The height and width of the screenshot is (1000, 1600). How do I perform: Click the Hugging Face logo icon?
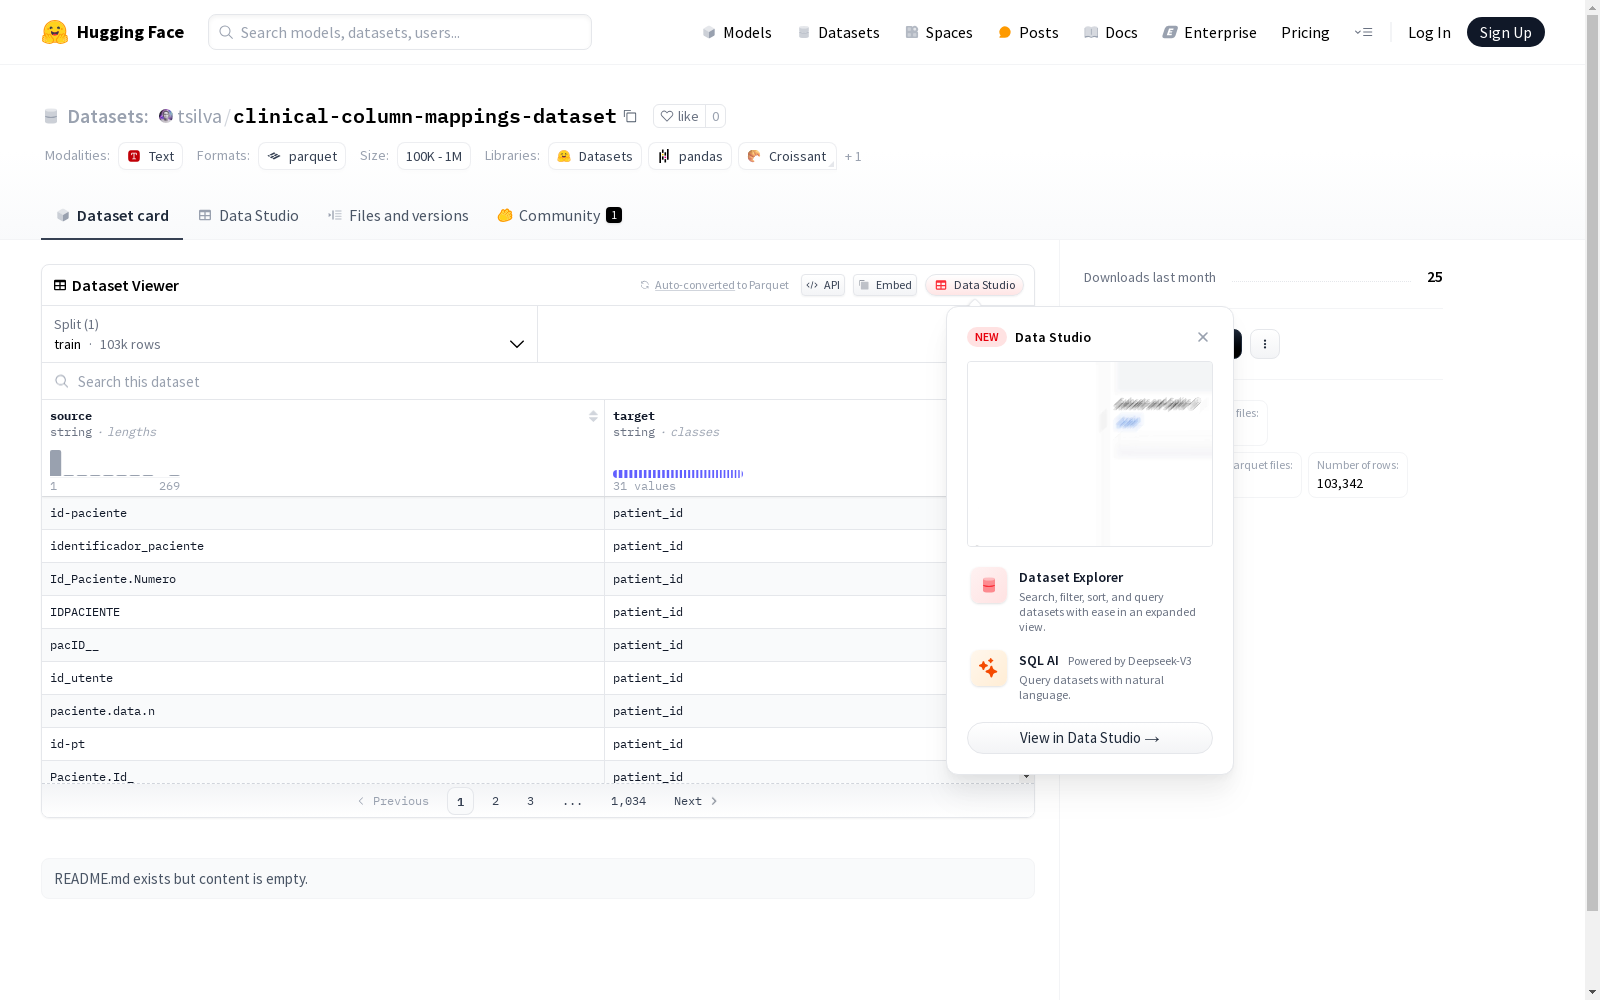[x=55, y=32]
